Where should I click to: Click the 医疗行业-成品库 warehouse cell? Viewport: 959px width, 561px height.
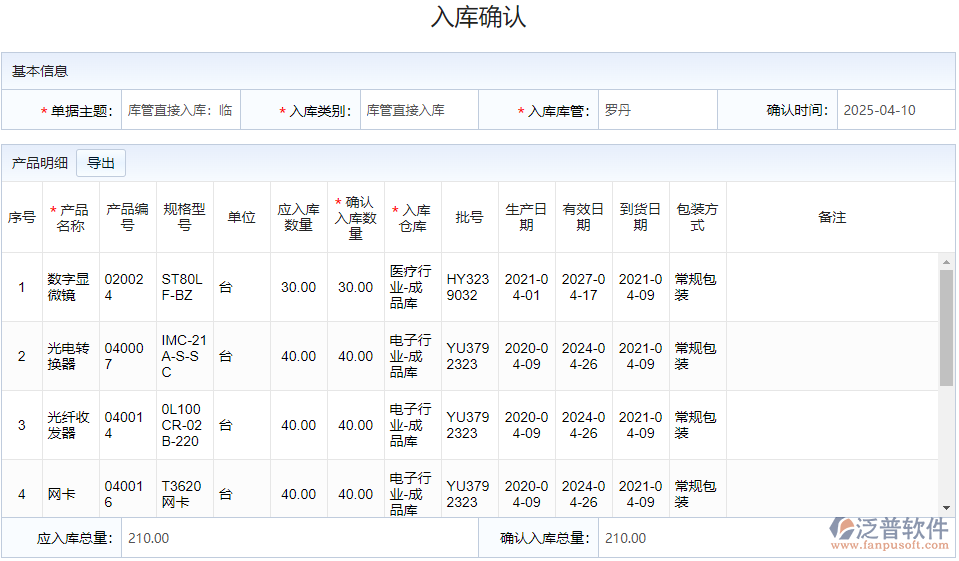pyautogui.click(x=412, y=287)
